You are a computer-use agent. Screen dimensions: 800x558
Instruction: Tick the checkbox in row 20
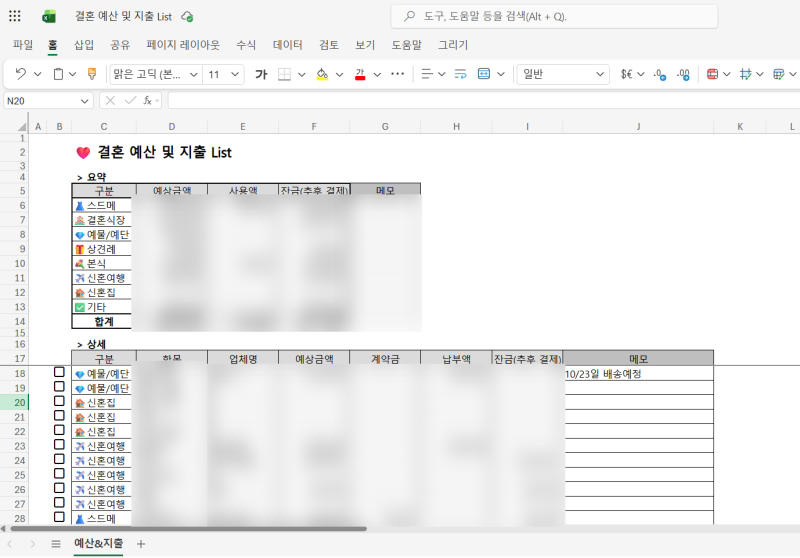coord(59,401)
